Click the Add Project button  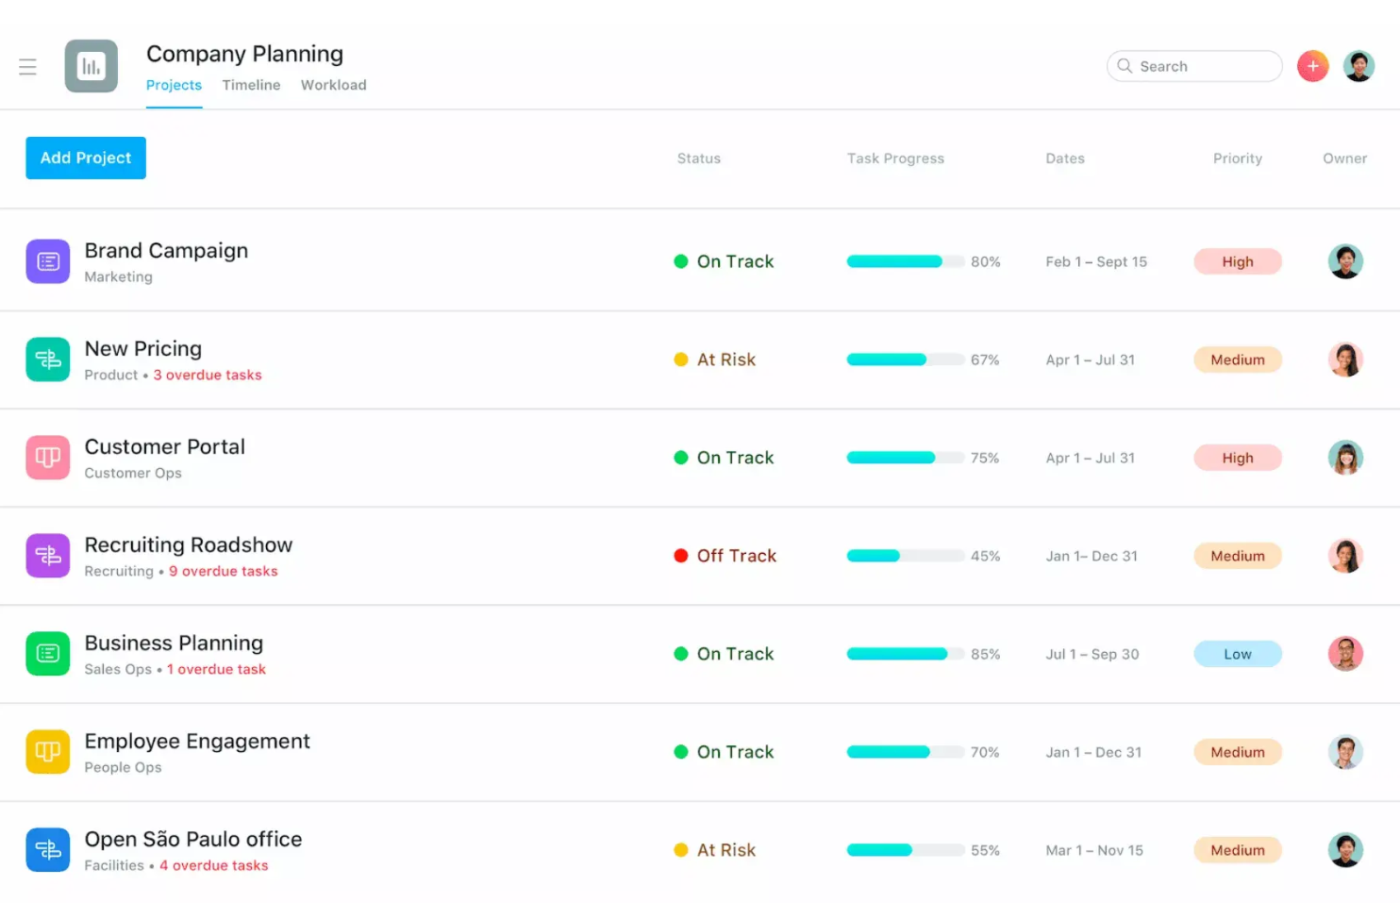point(86,158)
